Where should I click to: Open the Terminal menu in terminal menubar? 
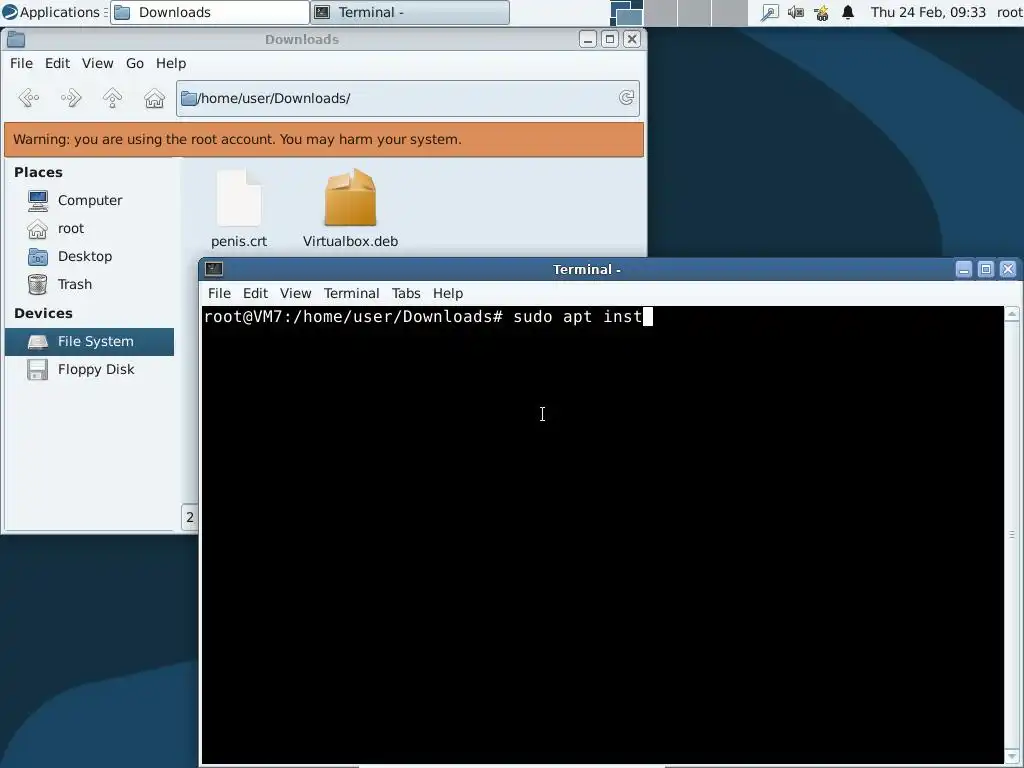pos(351,293)
